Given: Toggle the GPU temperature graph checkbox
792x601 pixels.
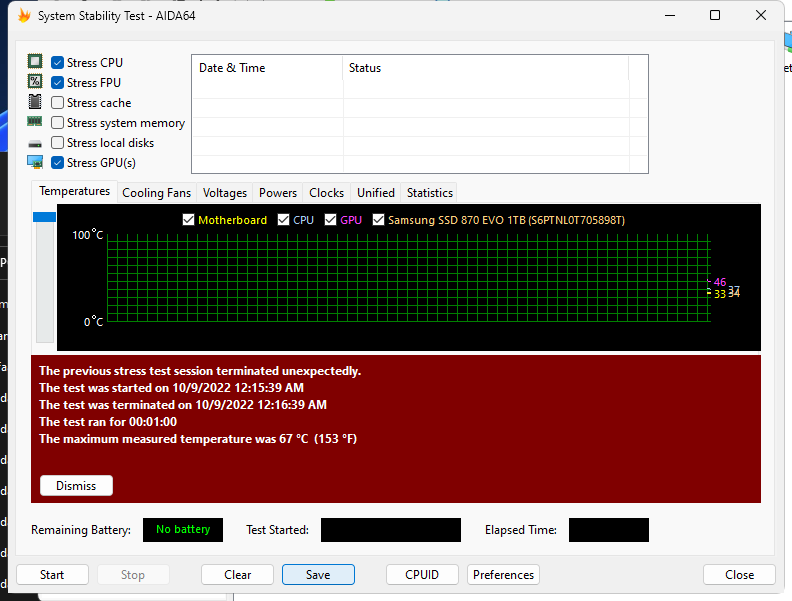Looking at the screenshot, I should (330, 220).
